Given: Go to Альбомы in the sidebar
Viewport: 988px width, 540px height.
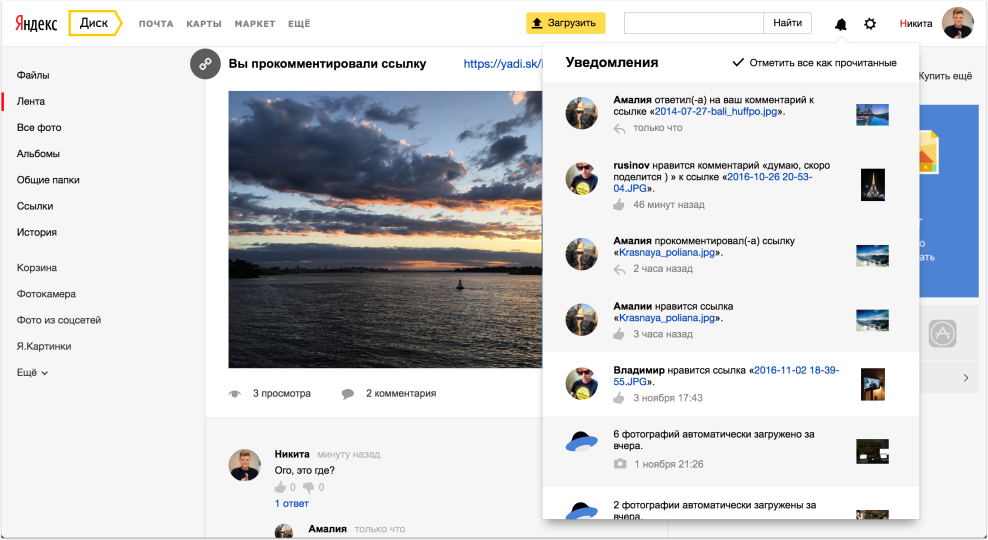Looking at the screenshot, I should coord(38,153).
